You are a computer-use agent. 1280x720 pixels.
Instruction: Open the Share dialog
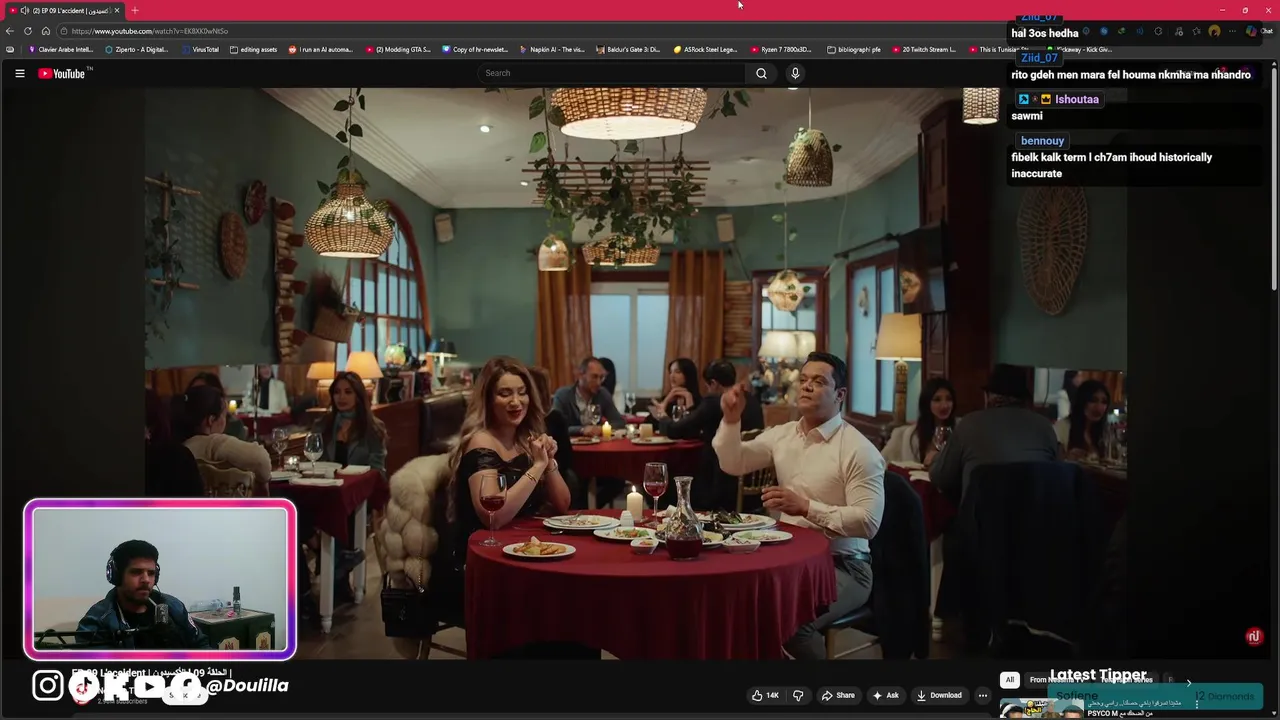click(838, 695)
